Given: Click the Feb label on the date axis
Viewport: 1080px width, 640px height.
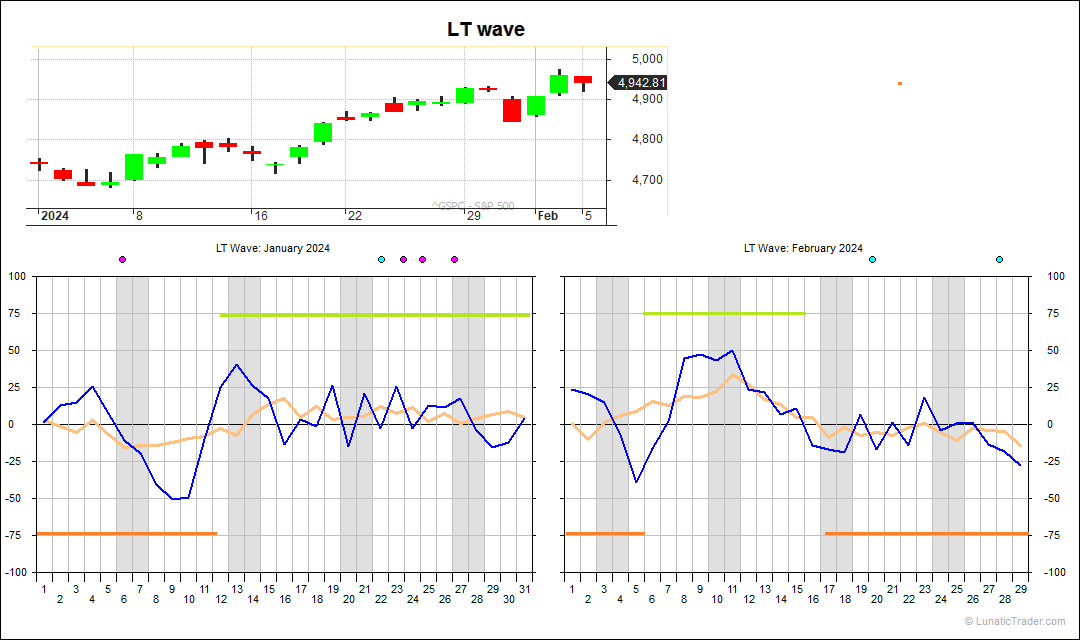Looking at the screenshot, I should 547,214.
